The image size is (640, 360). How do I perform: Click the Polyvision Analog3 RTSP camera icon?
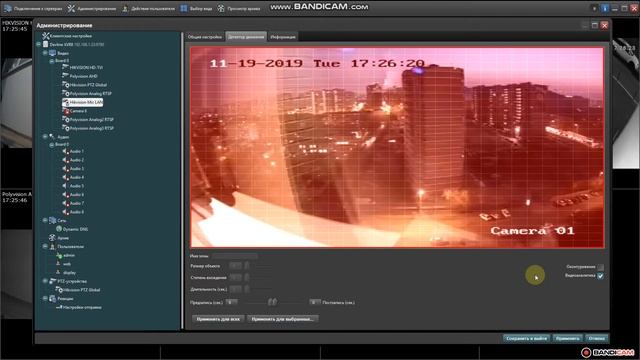[x=65, y=128]
